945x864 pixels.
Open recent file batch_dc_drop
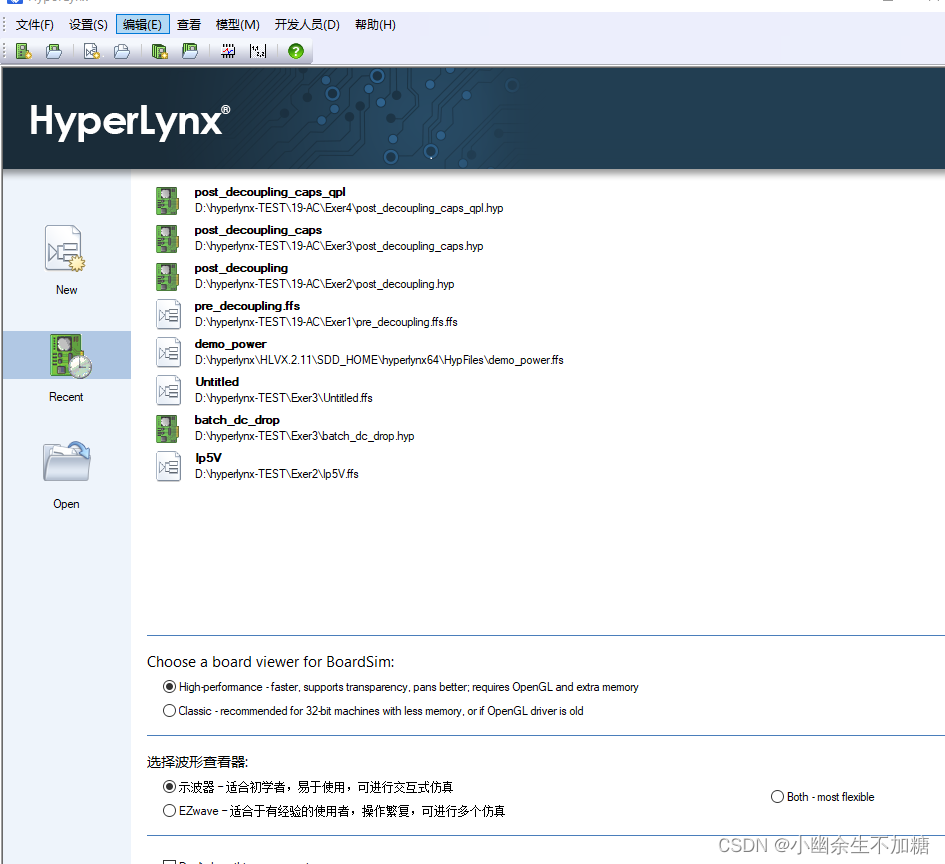point(237,420)
